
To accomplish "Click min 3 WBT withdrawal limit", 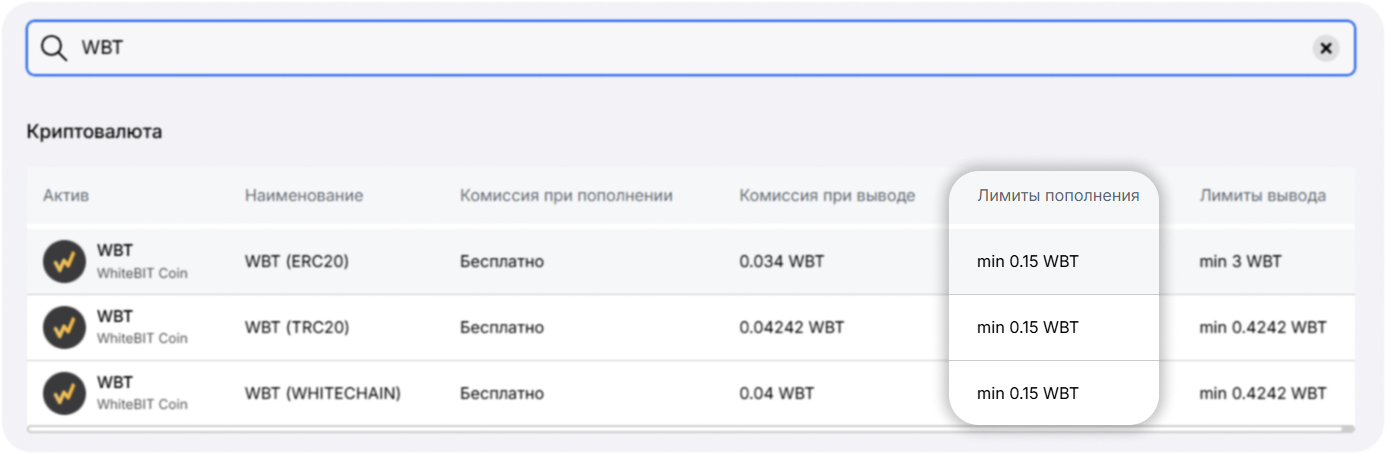I will [1240, 262].
